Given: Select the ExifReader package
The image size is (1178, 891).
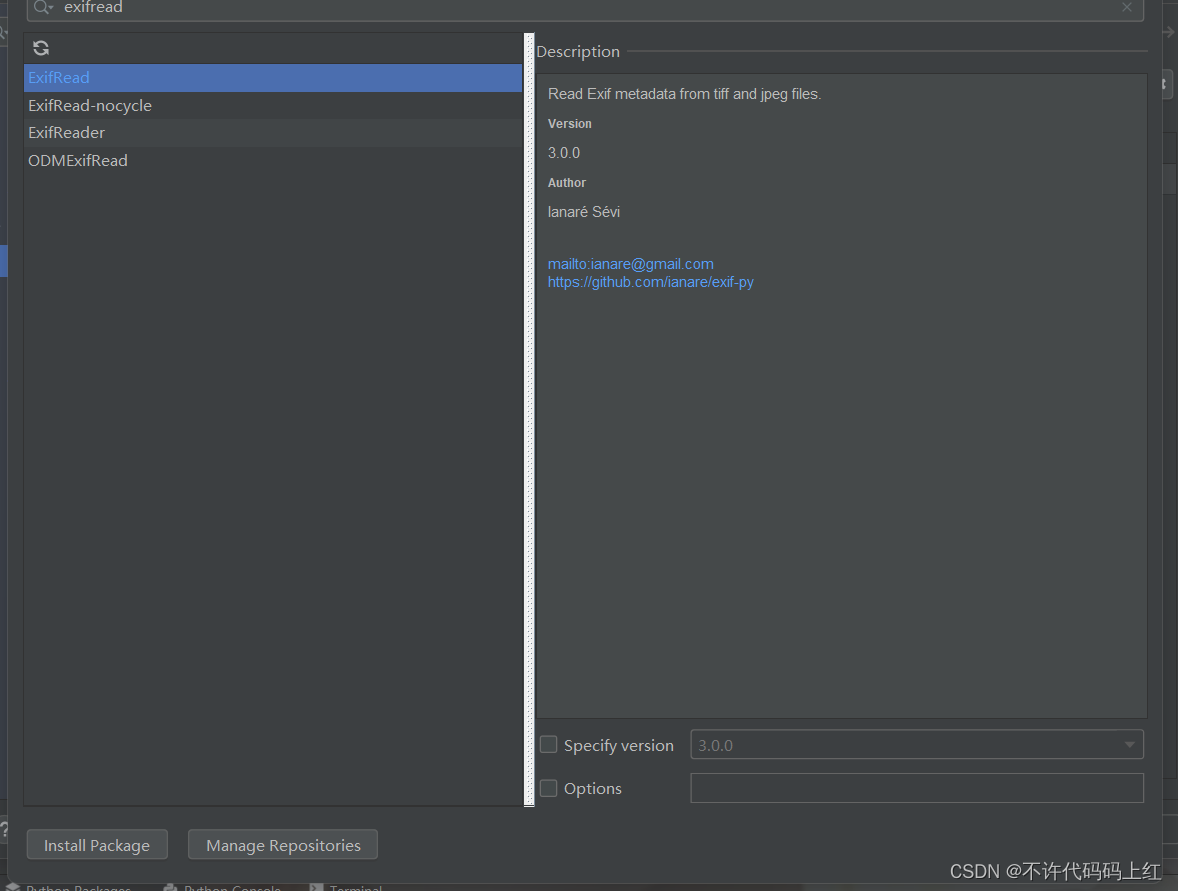Looking at the screenshot, I should pos(273,133).
